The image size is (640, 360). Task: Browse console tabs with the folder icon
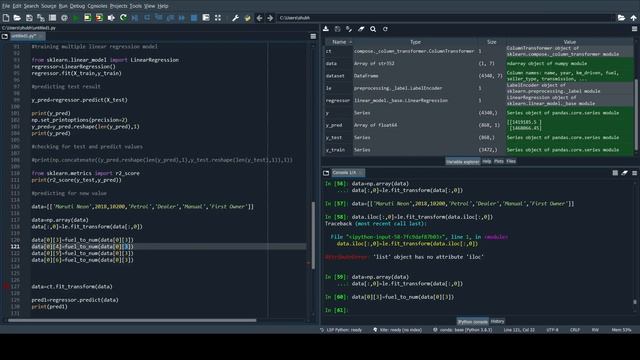click(326, 173)
